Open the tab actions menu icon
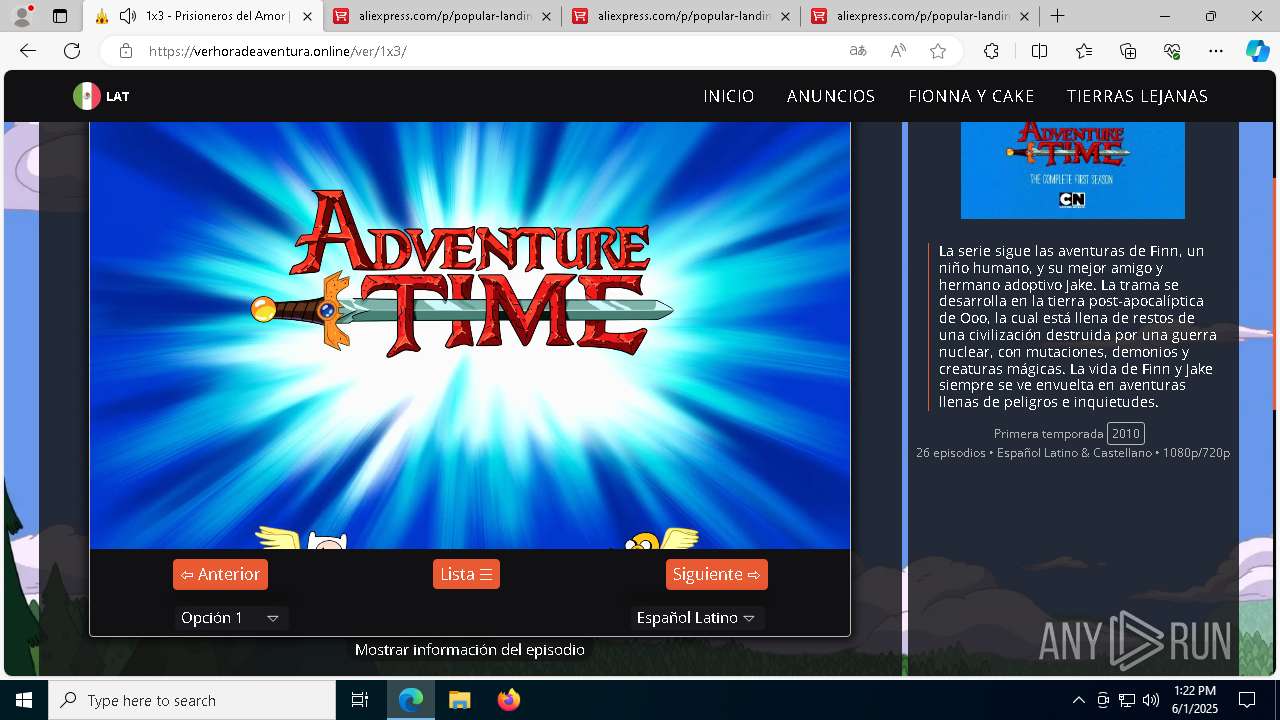Image resolution: width=1280 pixels, height=720 pixels. pos(60,16)
